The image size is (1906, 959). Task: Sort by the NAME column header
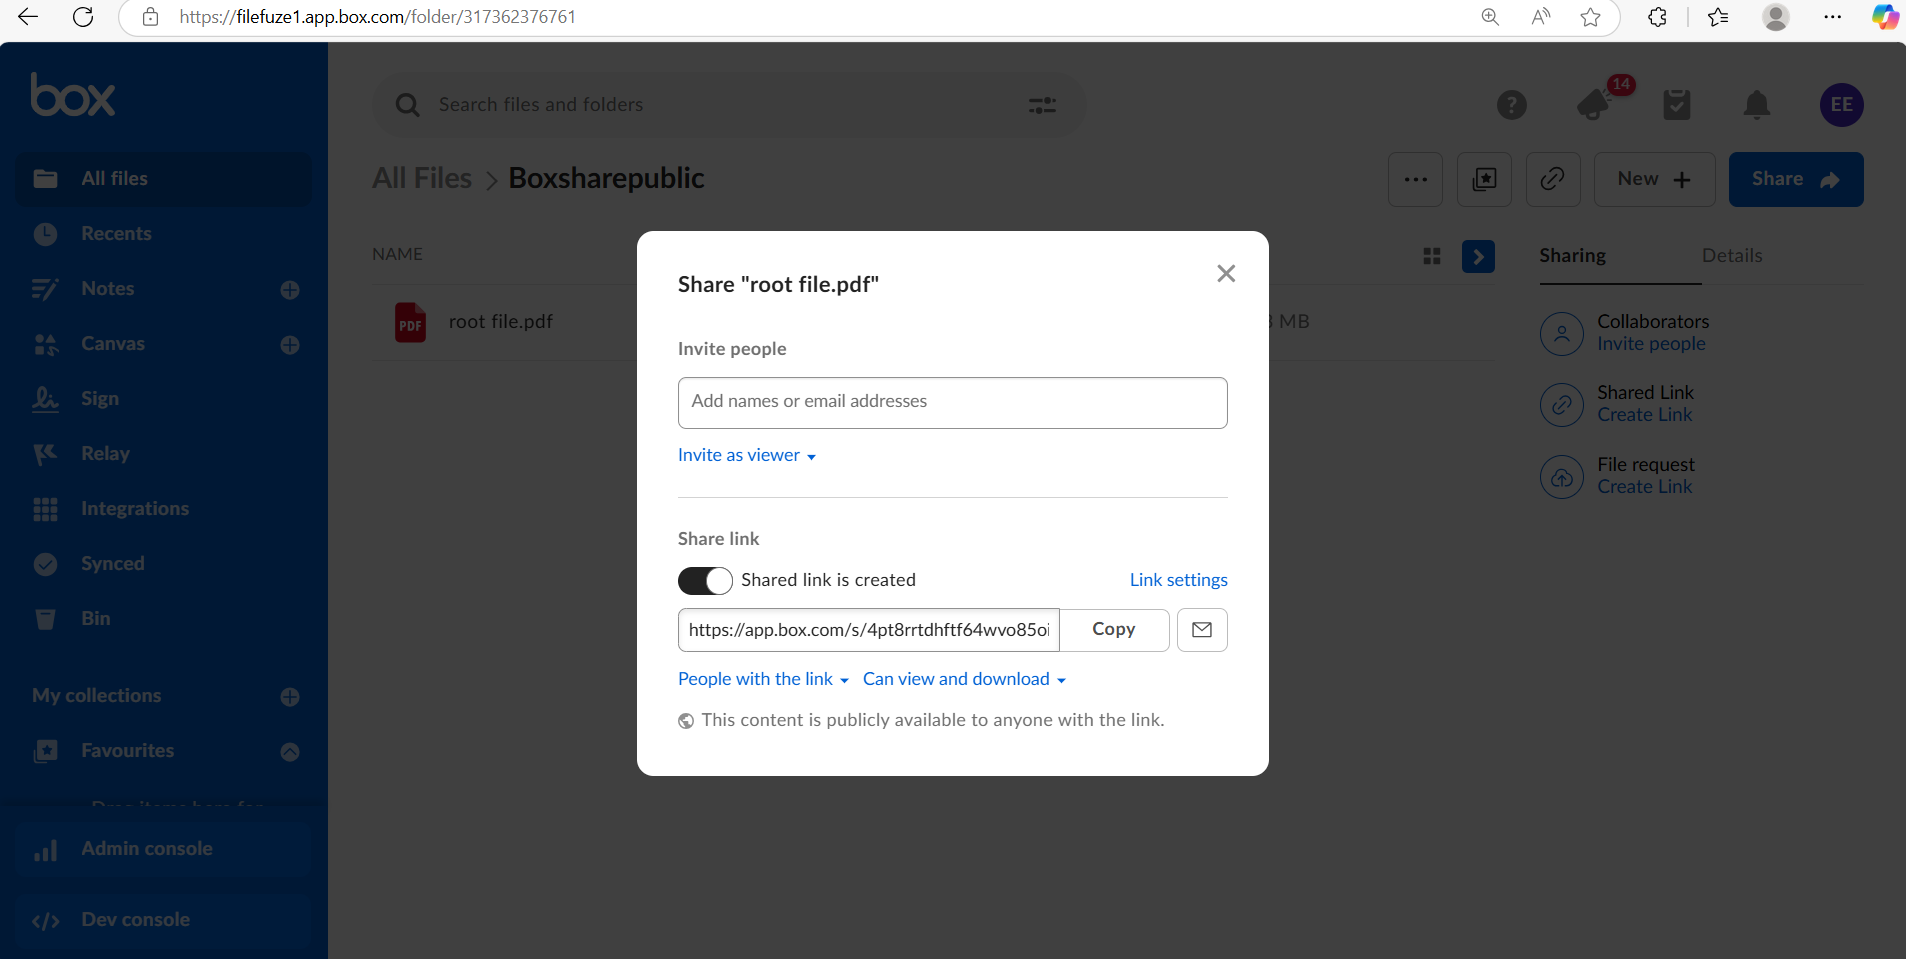(x=397, y=255)
